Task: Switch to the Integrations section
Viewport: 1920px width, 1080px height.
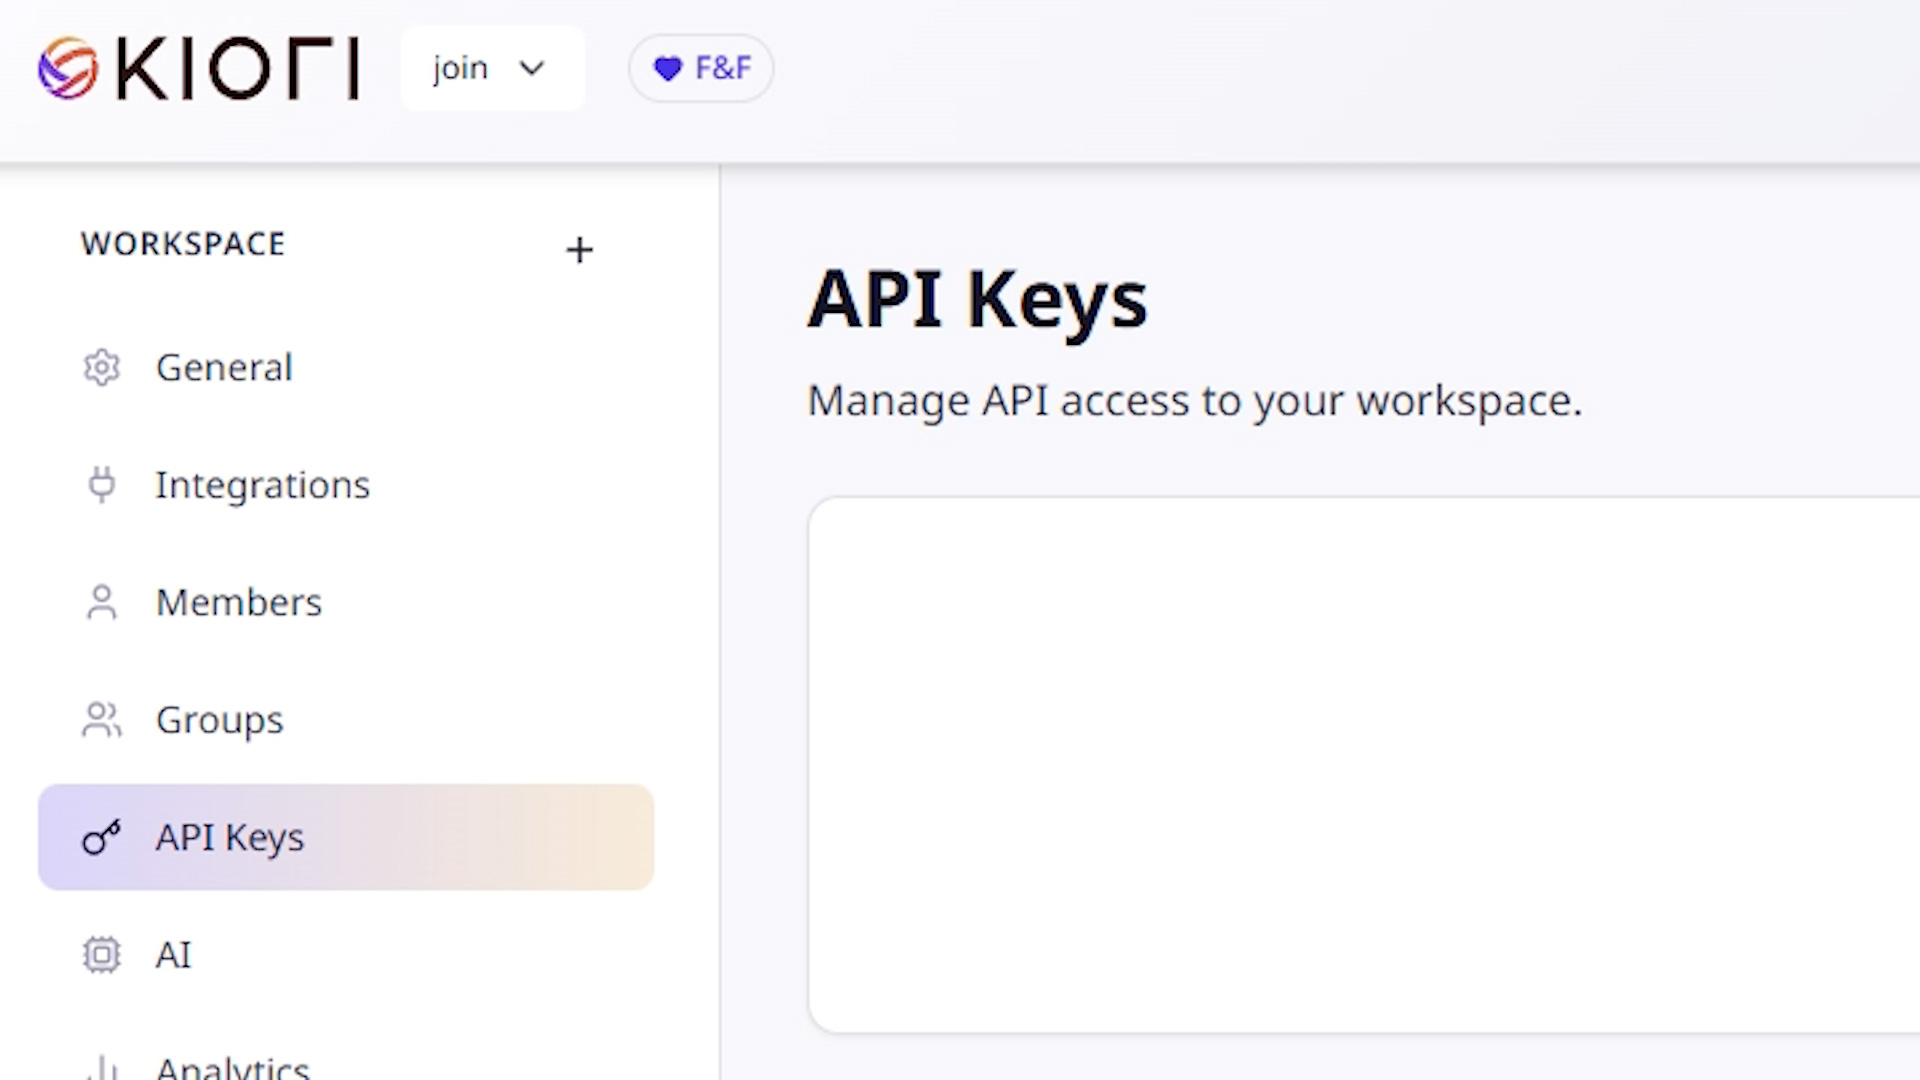Action: [263, 485]
